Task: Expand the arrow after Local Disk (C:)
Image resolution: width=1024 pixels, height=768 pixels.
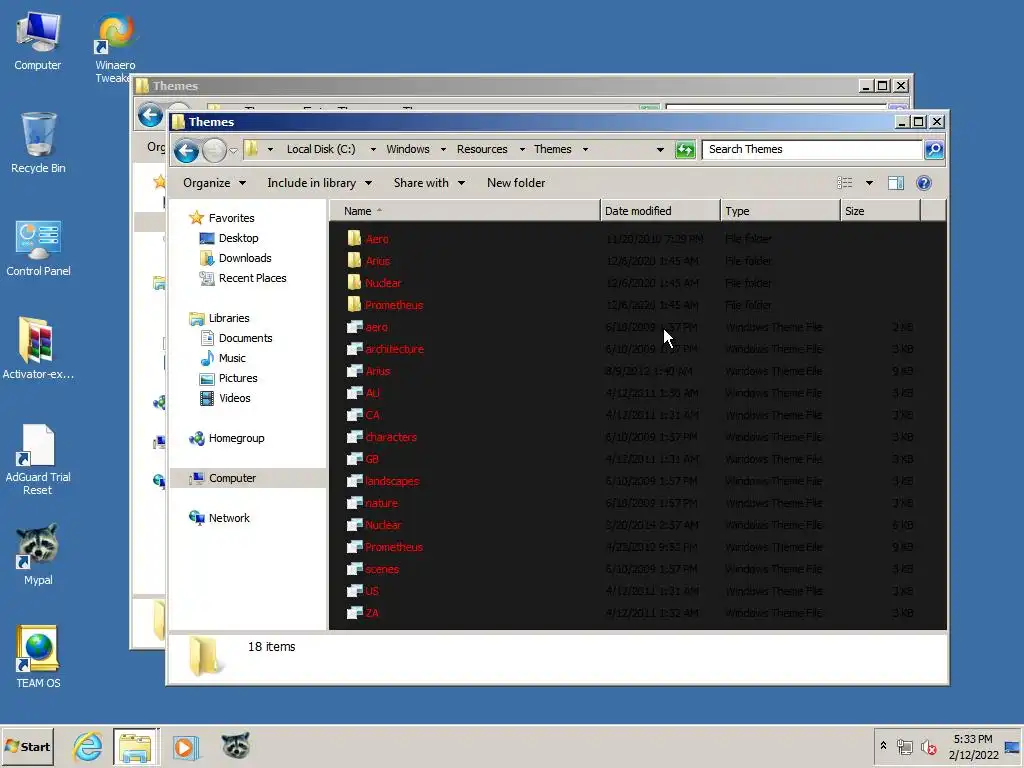Action: tap(373, 150)
